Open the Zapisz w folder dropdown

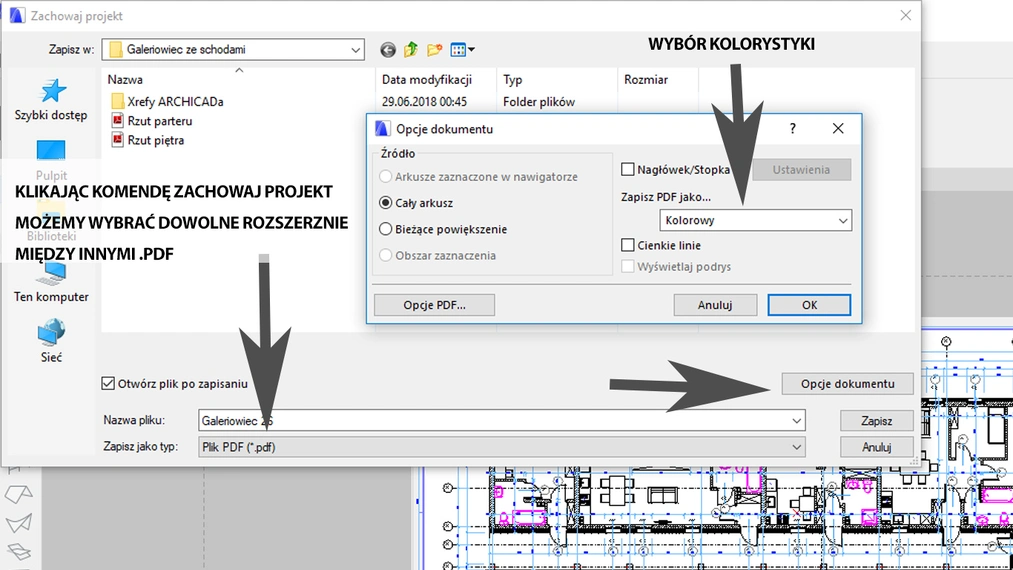(x=234, y=49)
